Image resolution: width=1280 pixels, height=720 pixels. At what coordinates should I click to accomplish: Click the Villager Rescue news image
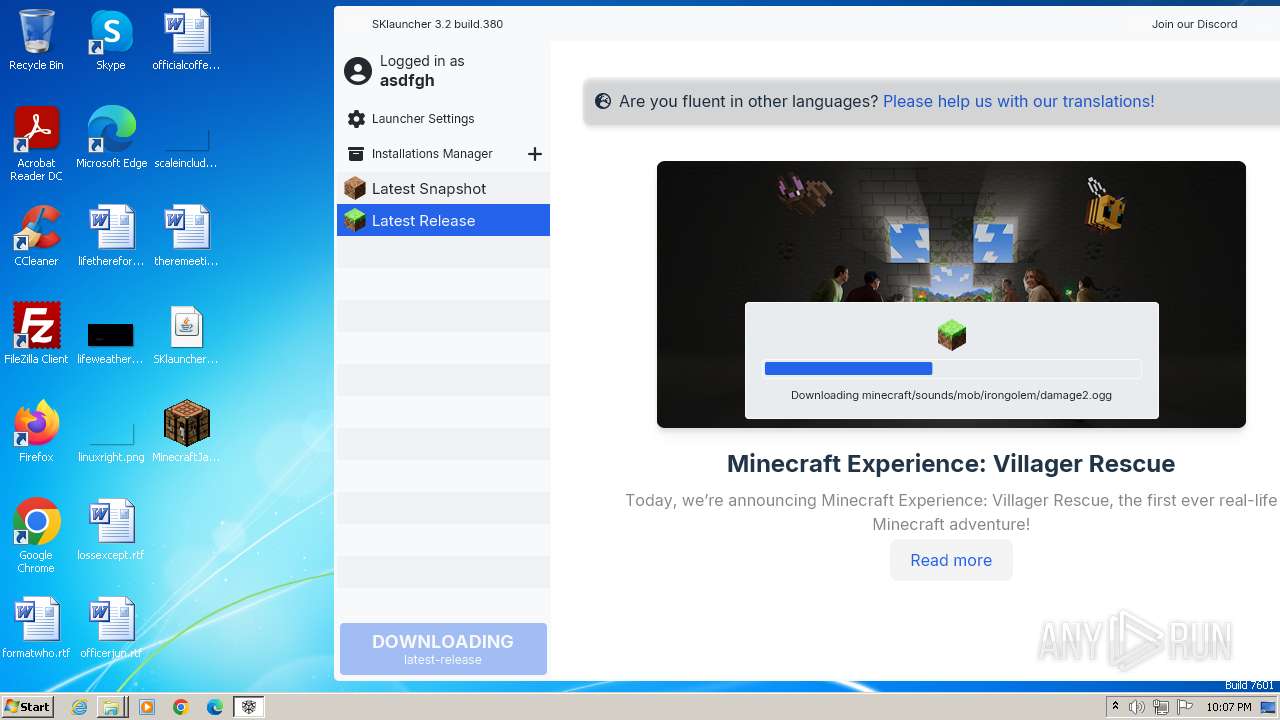tap(951, 294)
